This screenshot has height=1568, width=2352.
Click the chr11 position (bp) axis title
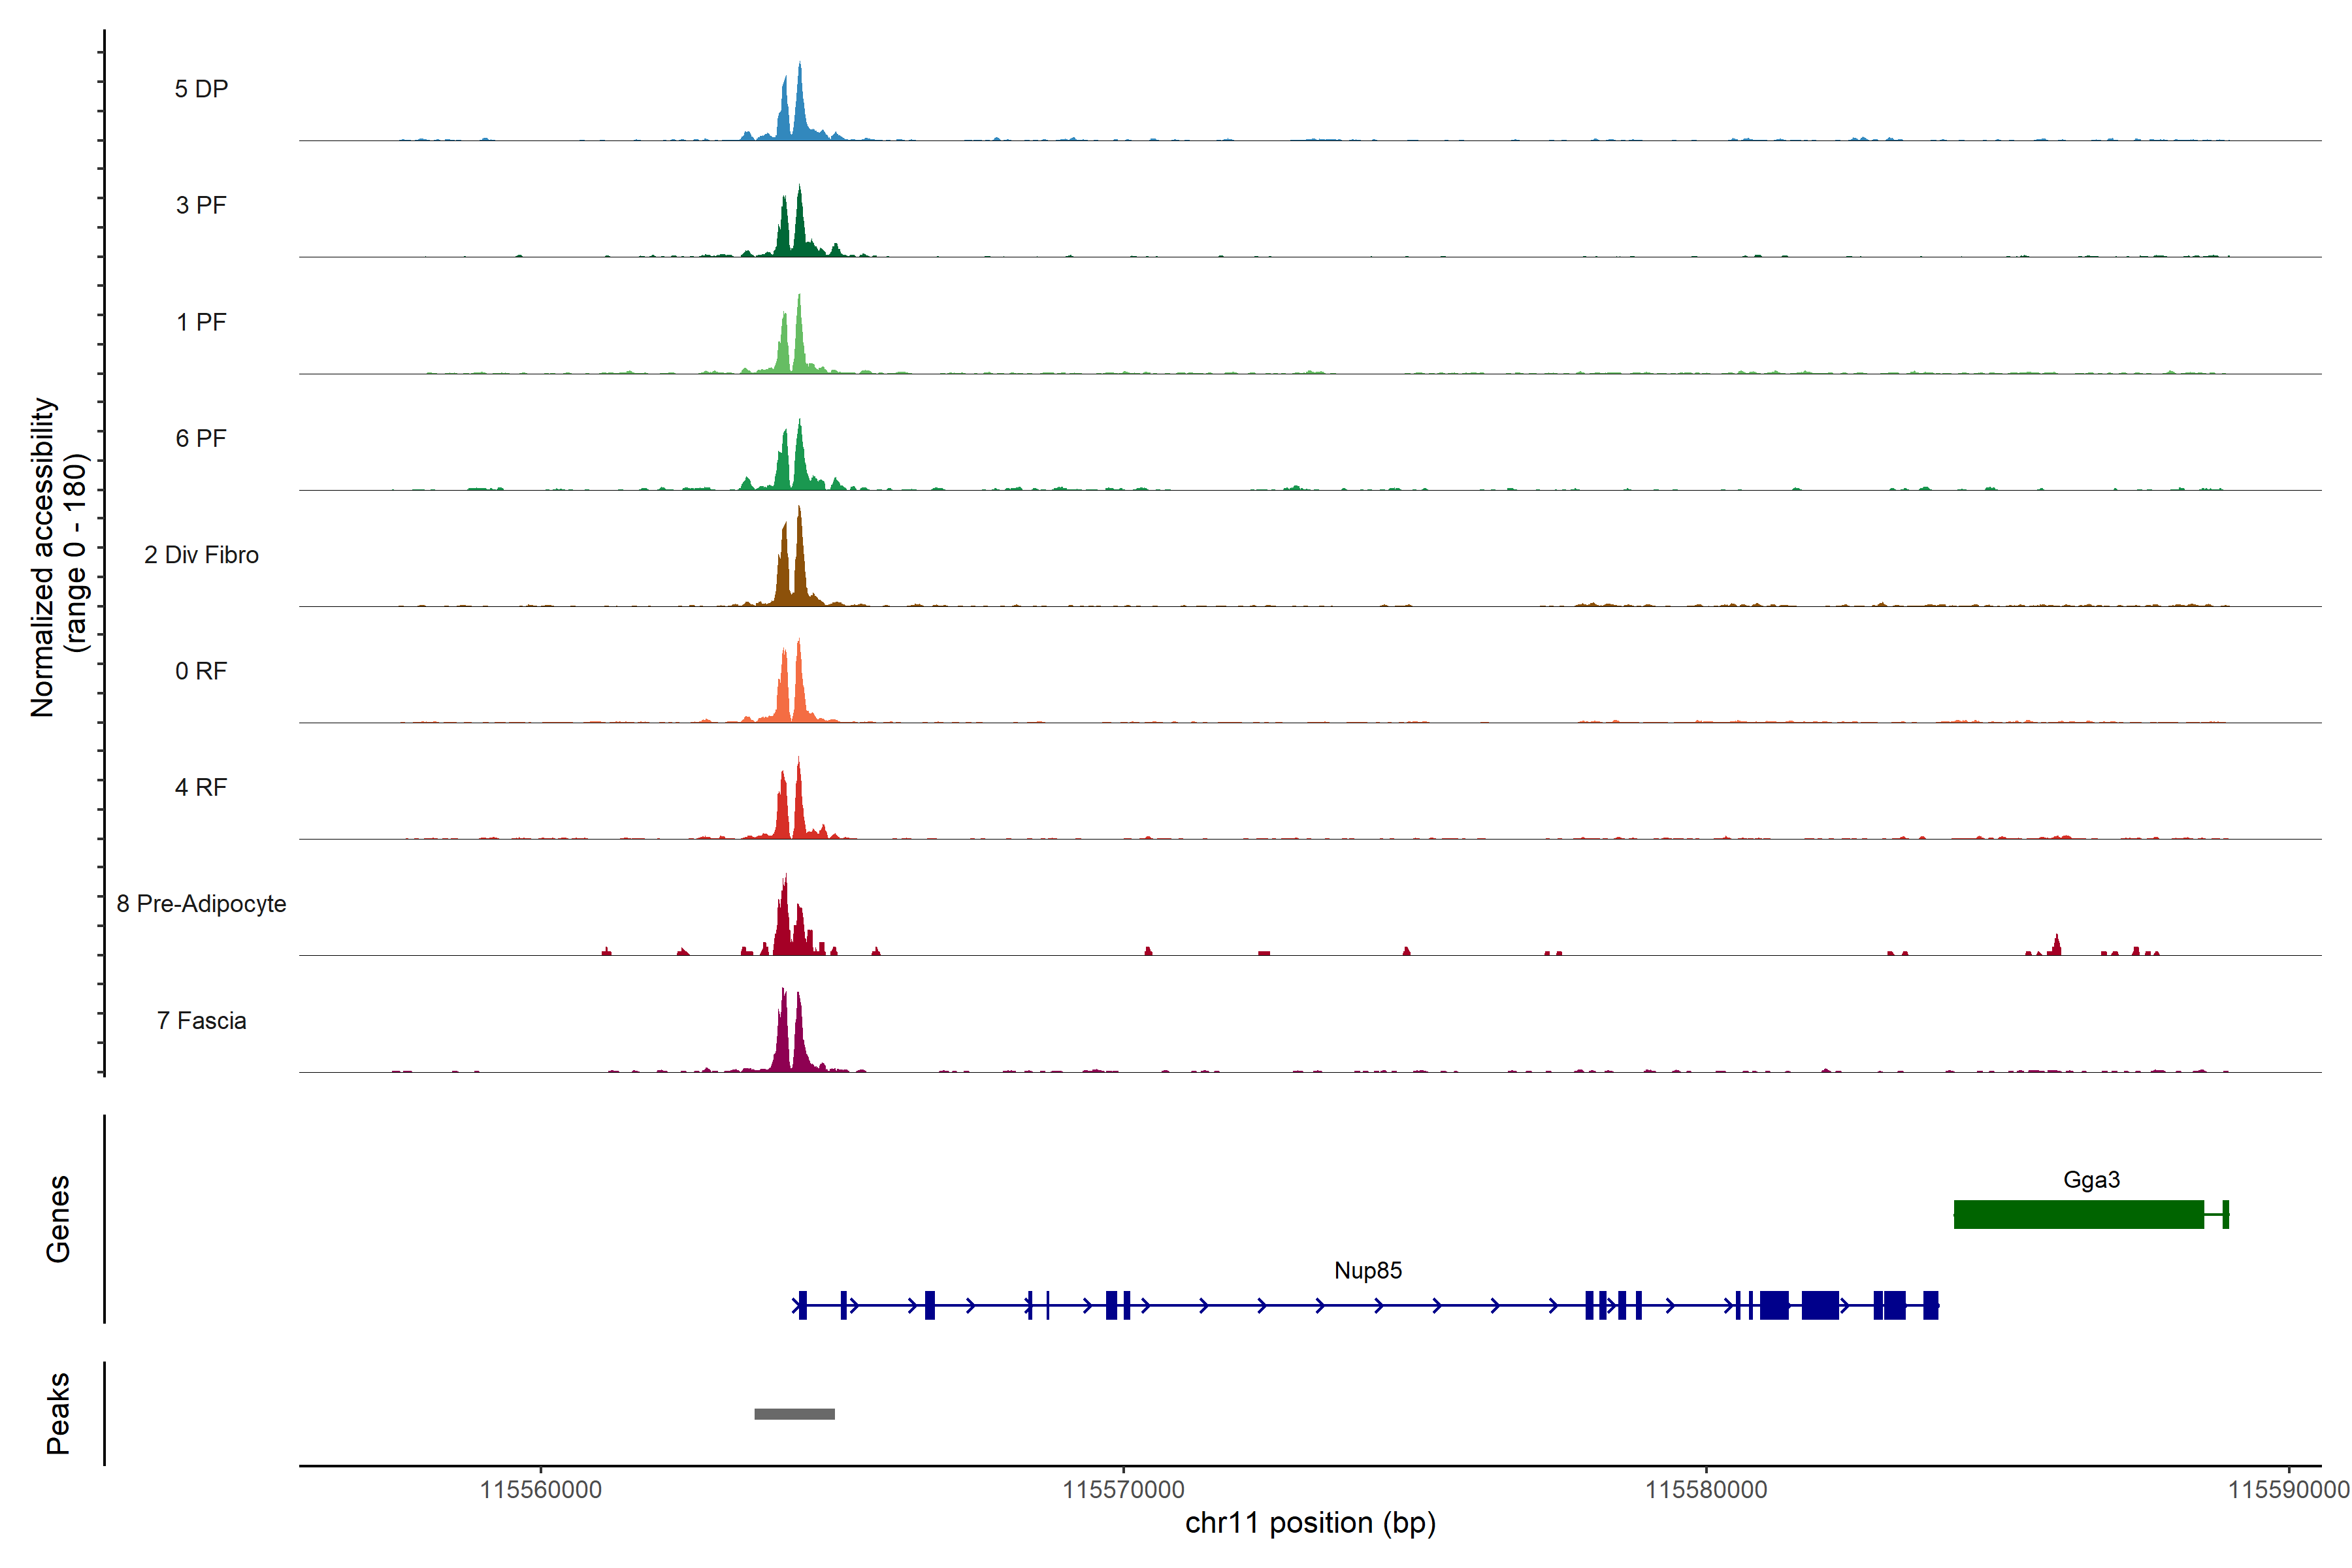tap(1310, 1523)
